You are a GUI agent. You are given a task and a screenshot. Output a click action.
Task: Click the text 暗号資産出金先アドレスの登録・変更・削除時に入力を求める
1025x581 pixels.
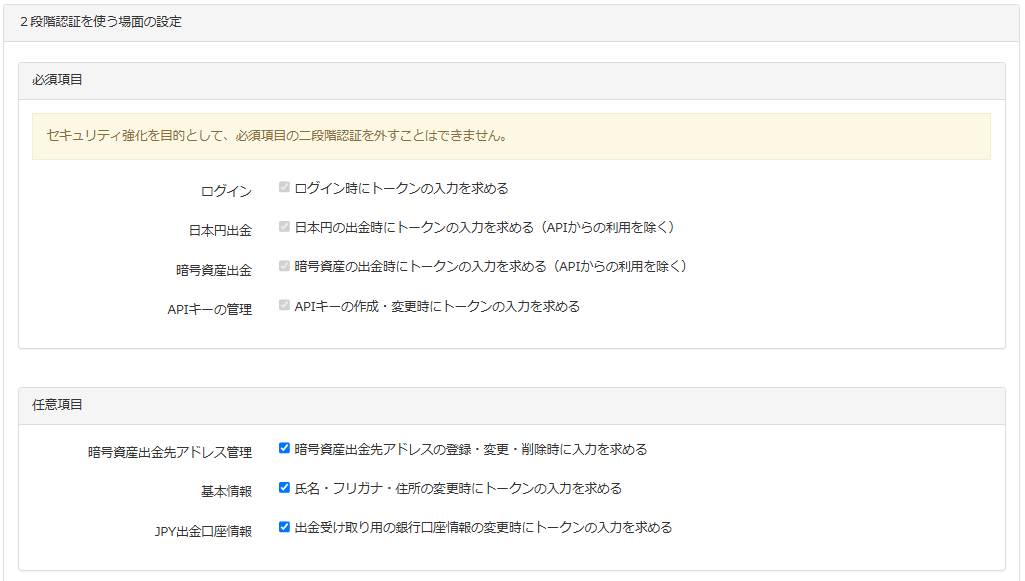pos(471,450)
